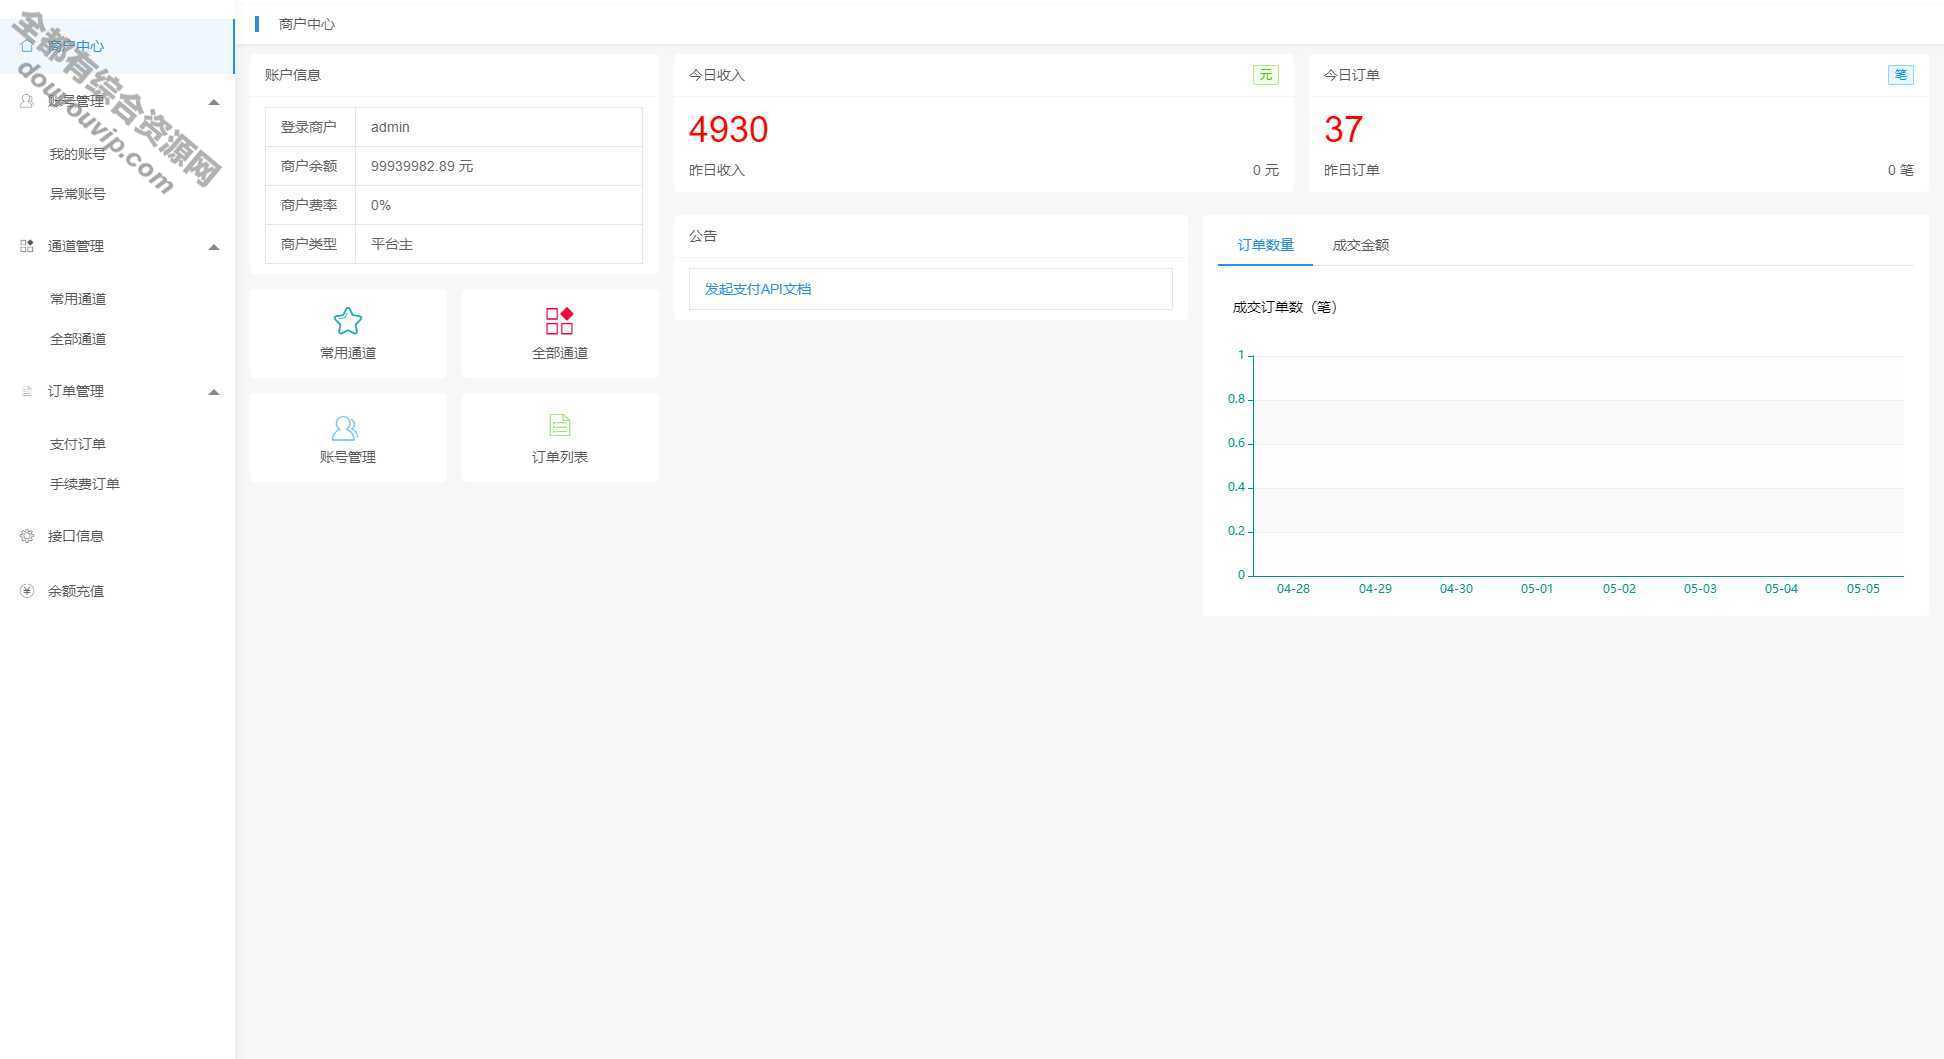This screenshot has height=1059, width=1944.
Task: Go to 手续费订单 in the sidebar
Action: tap(85, 484)
